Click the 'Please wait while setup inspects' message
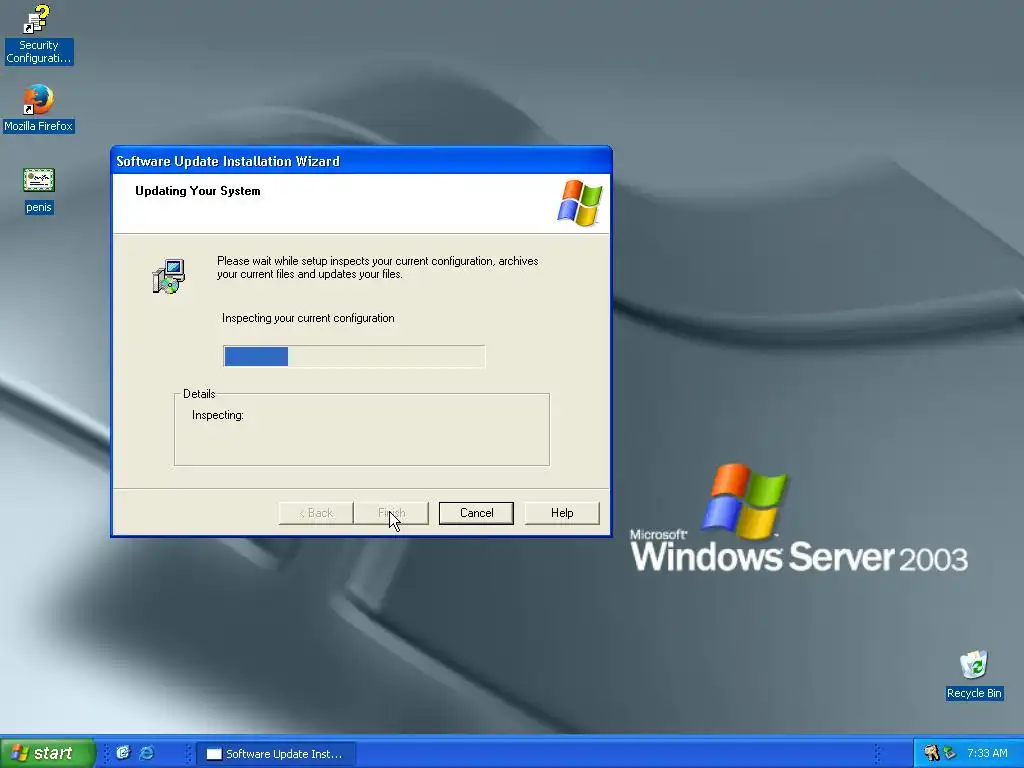Image resolution: width=1024 pixels, height=768 pixels. pyautogui.click(x=377, y=267)
